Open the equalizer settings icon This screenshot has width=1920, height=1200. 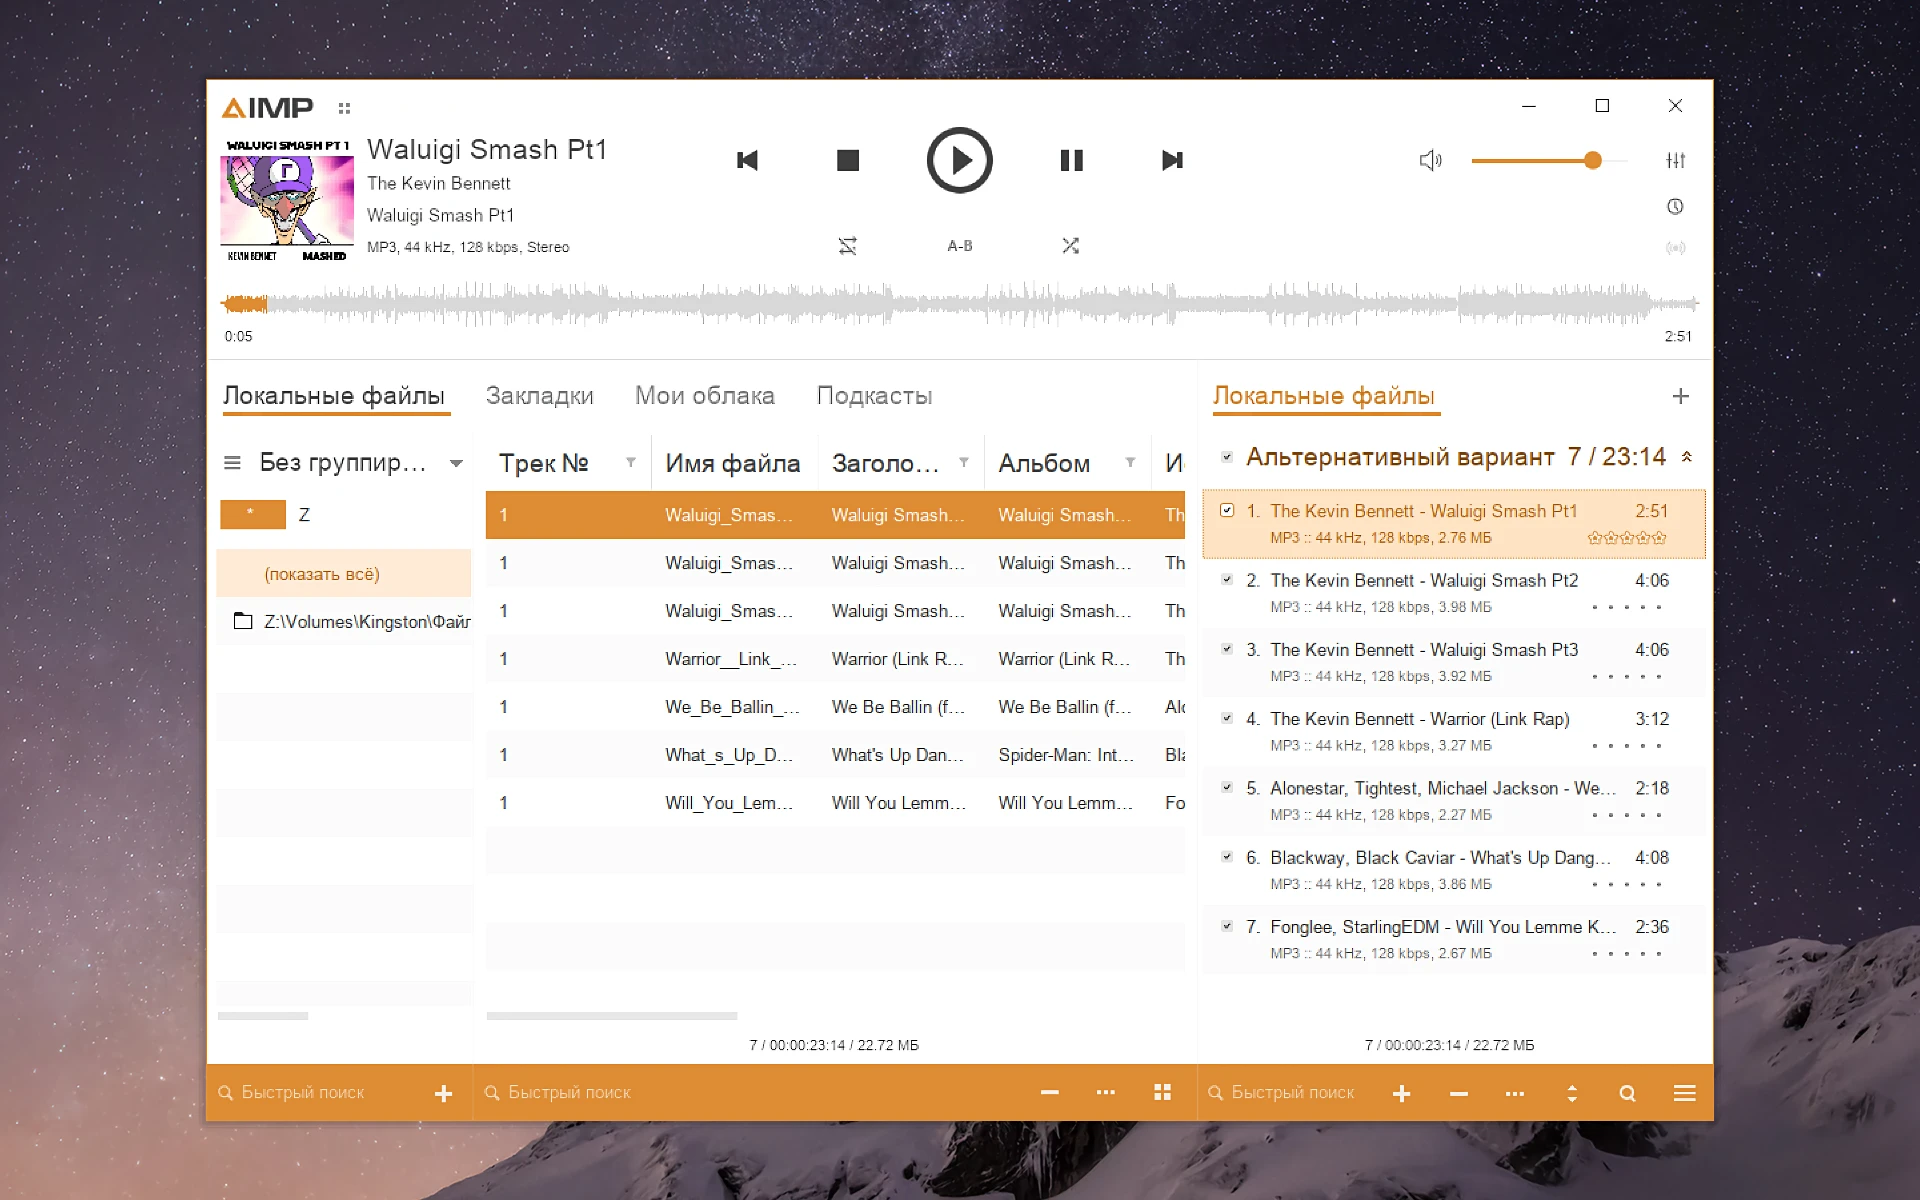[1676, 160]
